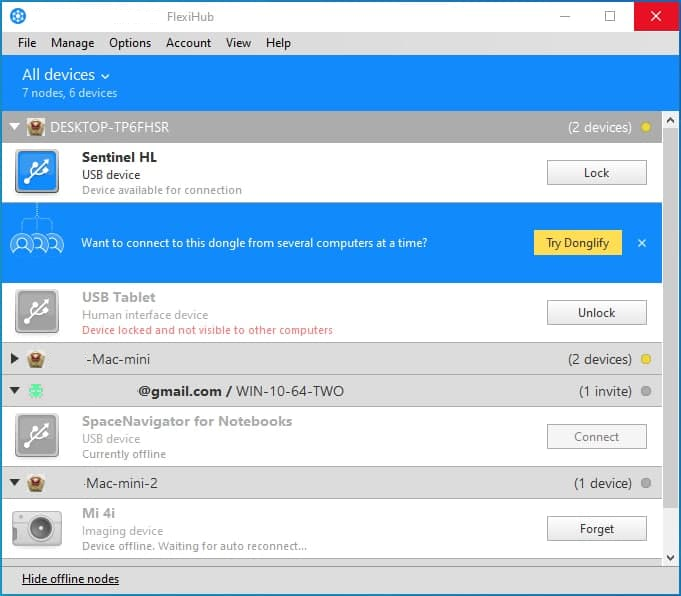Click the vertical scrollbar thumb

click(x=670, y=317)
